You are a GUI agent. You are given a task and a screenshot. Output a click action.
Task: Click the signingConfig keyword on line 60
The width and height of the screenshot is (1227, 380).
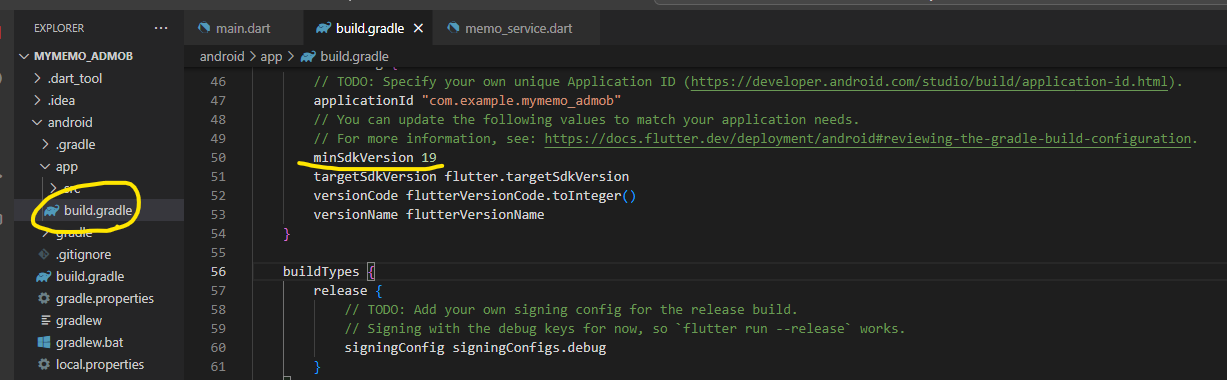(394, 347)
